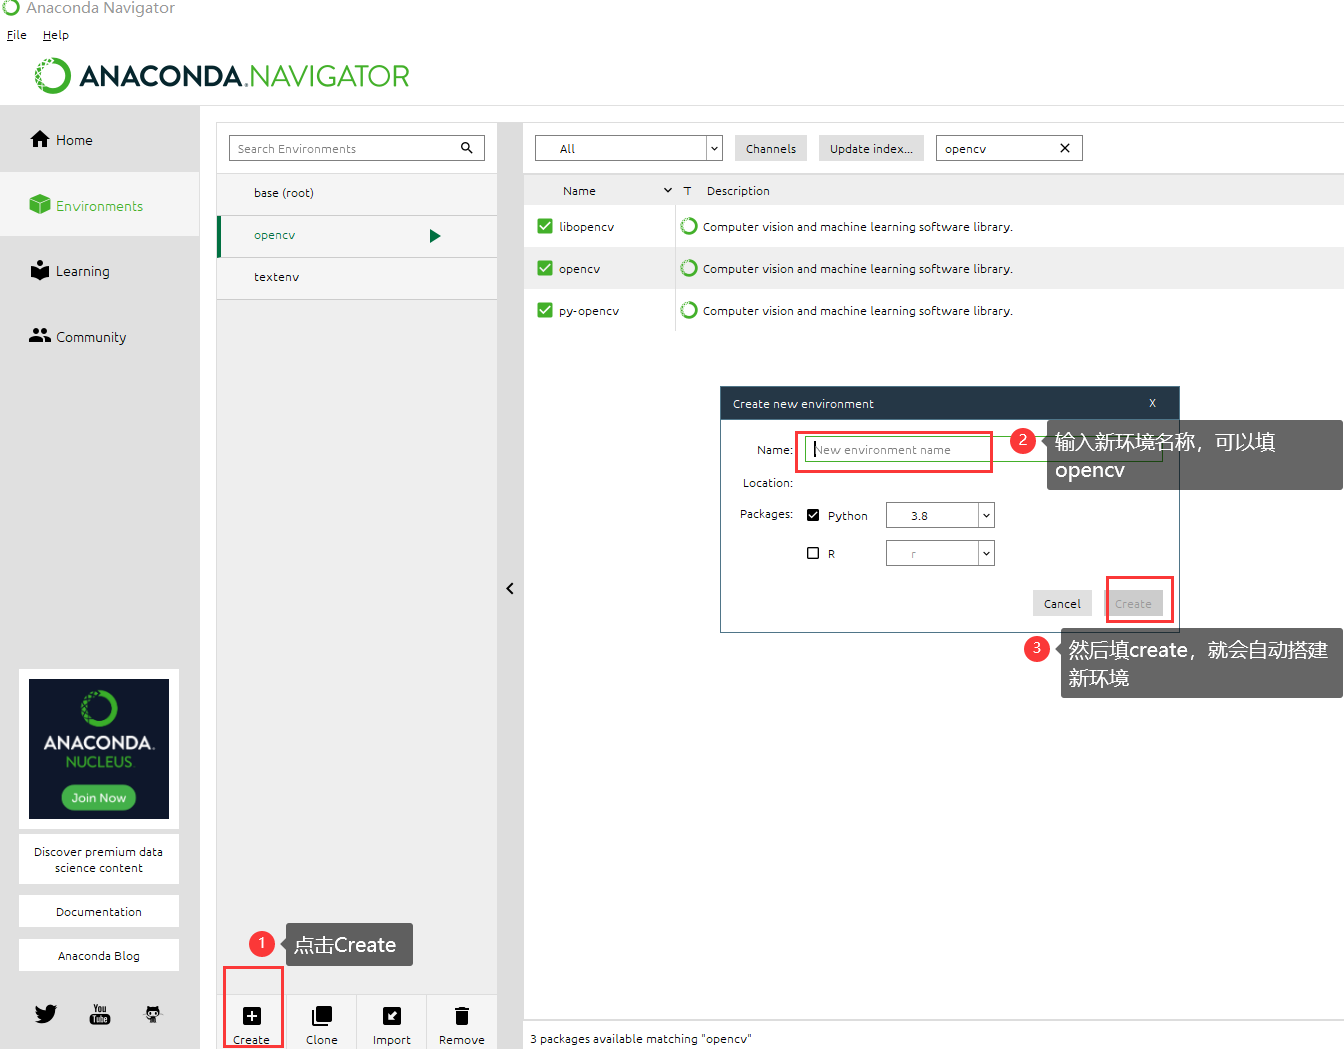Click the Anaconda Nucleus banner image
1344x1049 pixels.
(x=99, y=749)
